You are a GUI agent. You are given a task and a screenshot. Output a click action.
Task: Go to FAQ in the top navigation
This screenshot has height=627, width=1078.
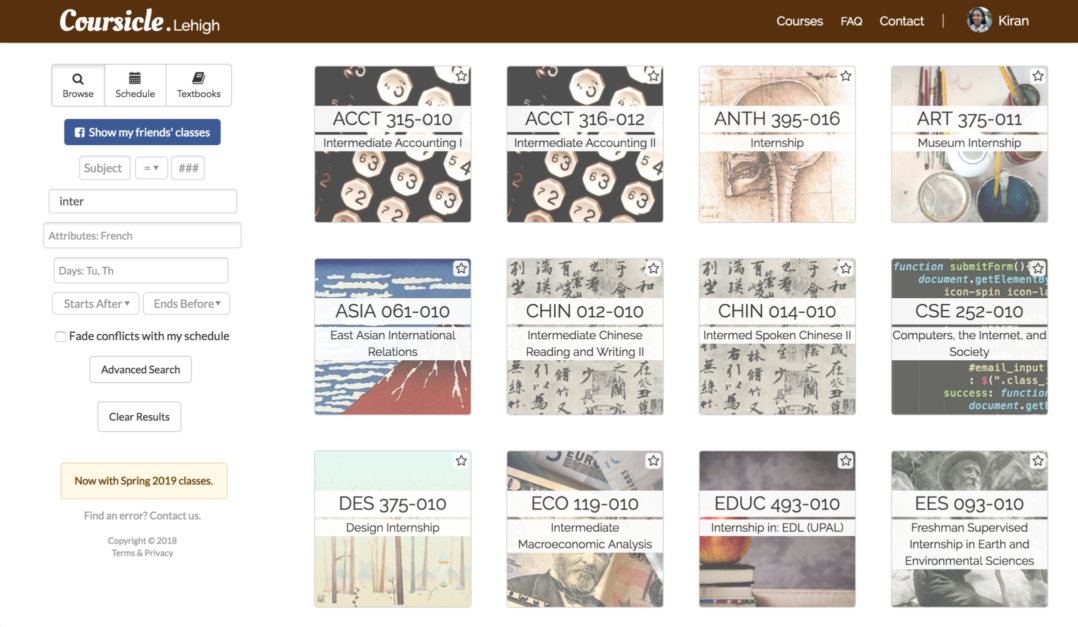point(851,21)
